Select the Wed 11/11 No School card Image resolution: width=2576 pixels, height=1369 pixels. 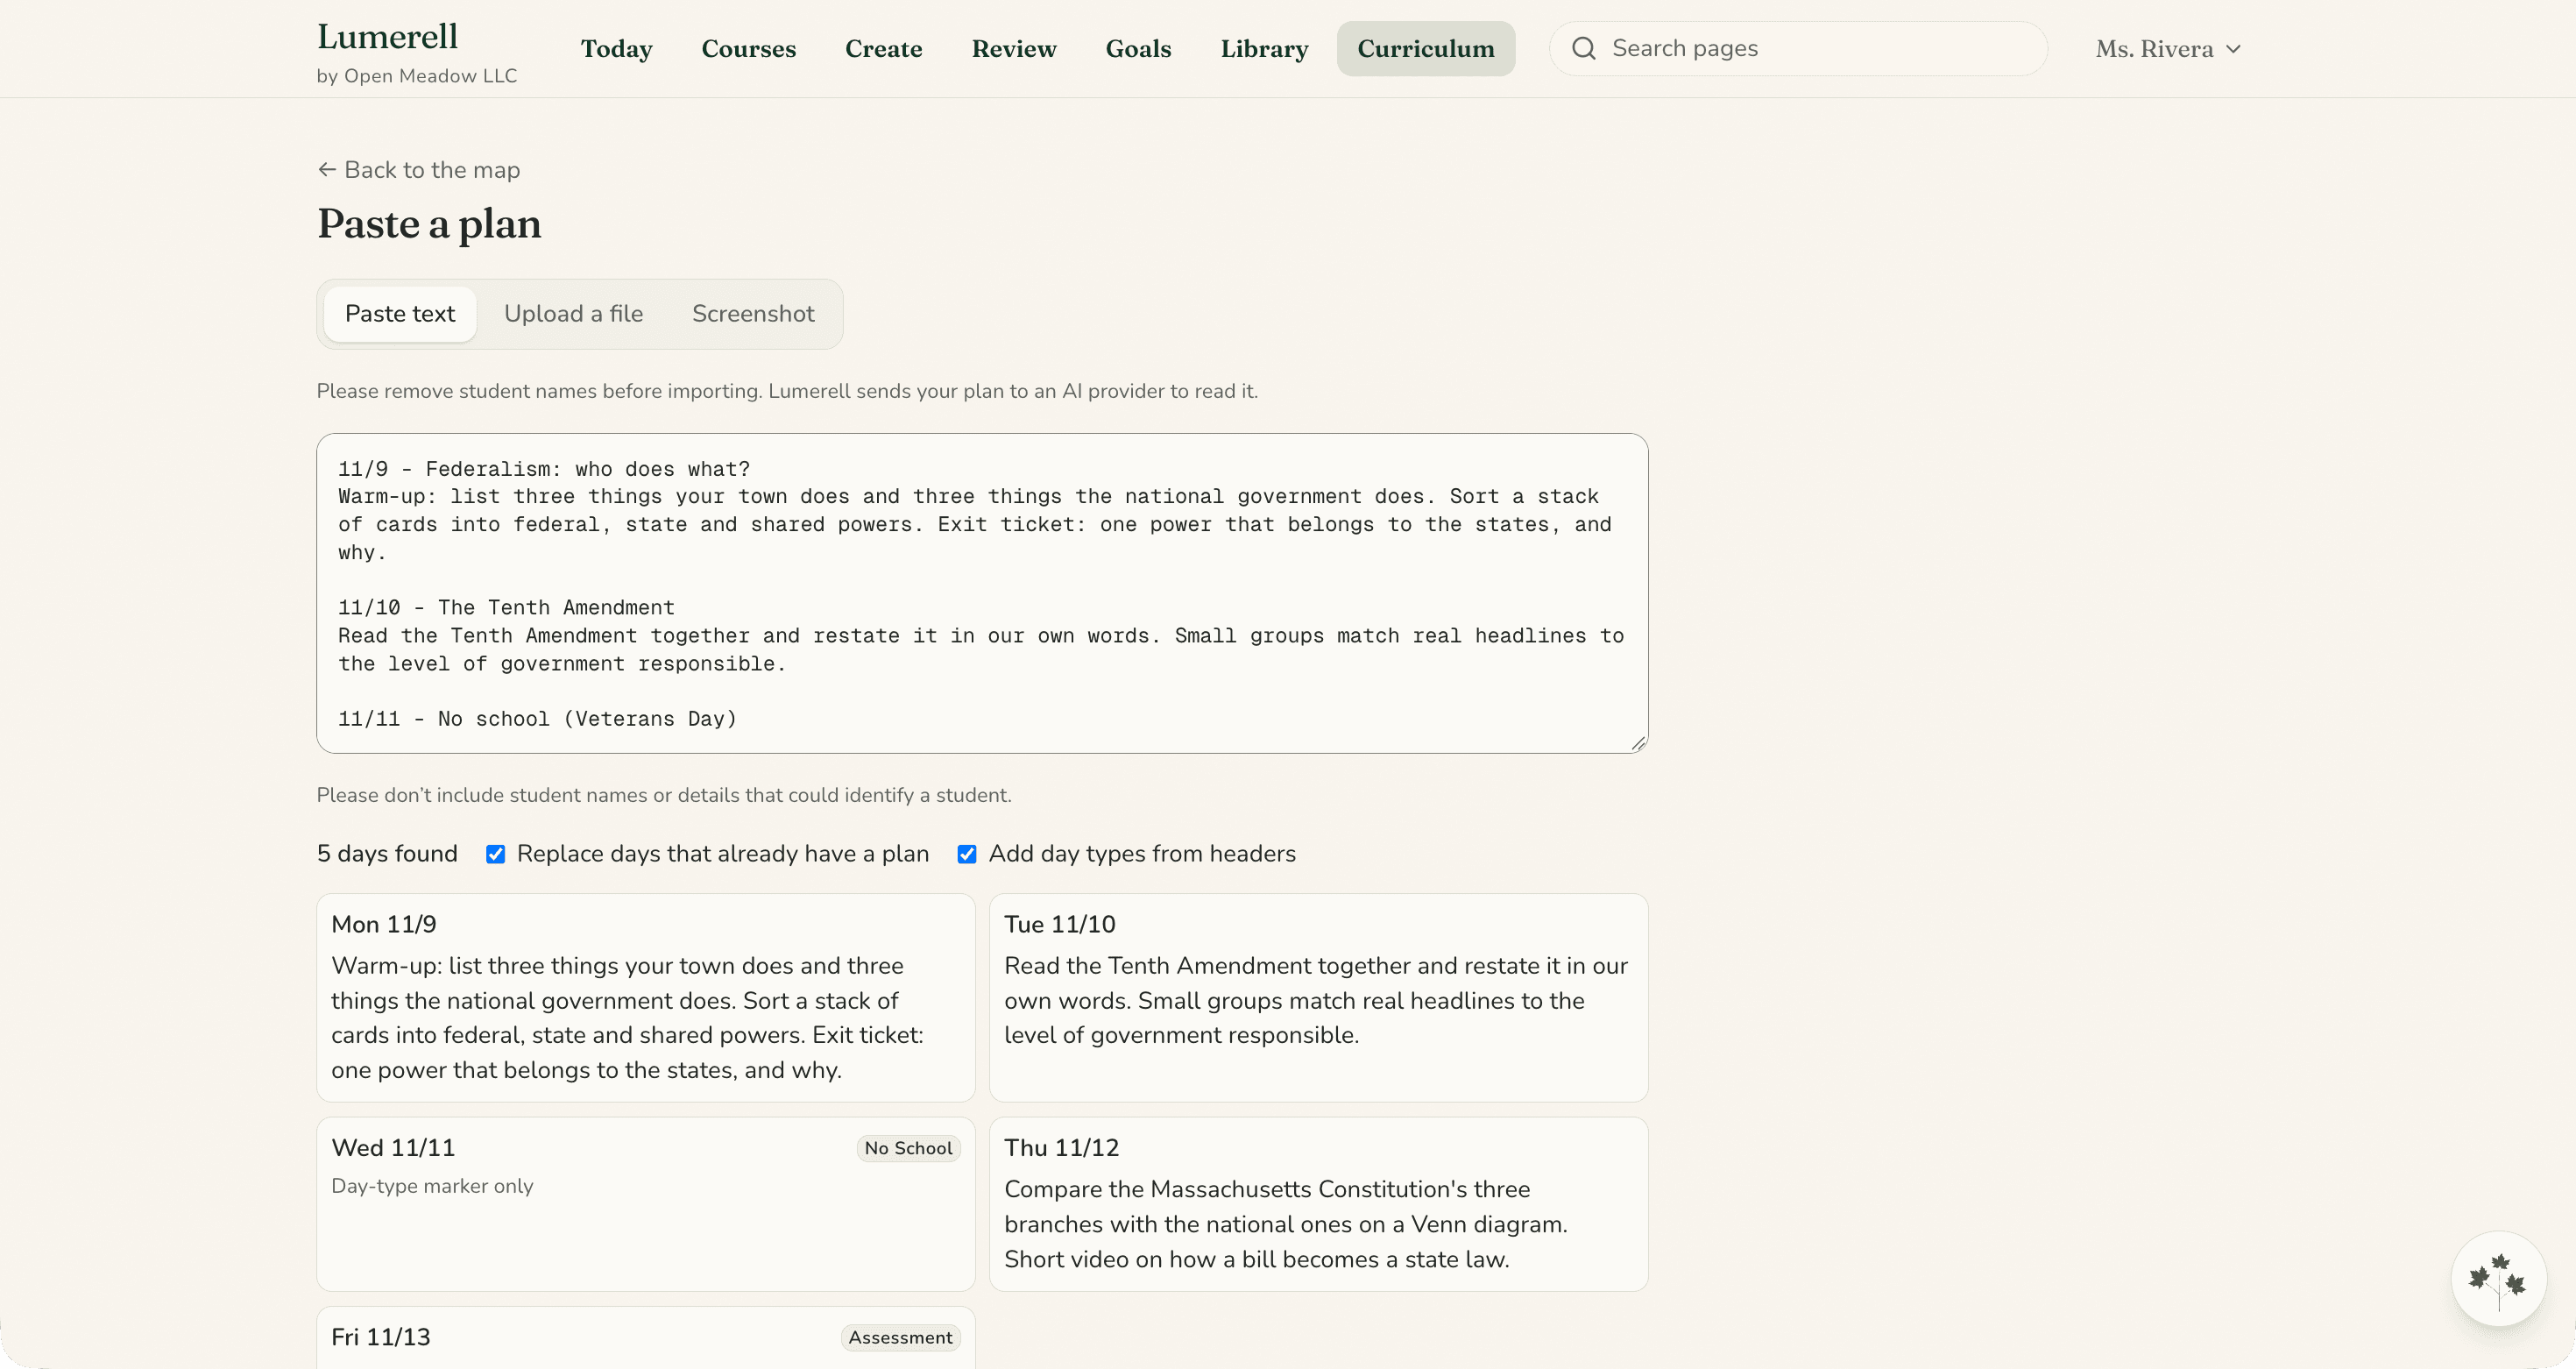pos(645,1204)
